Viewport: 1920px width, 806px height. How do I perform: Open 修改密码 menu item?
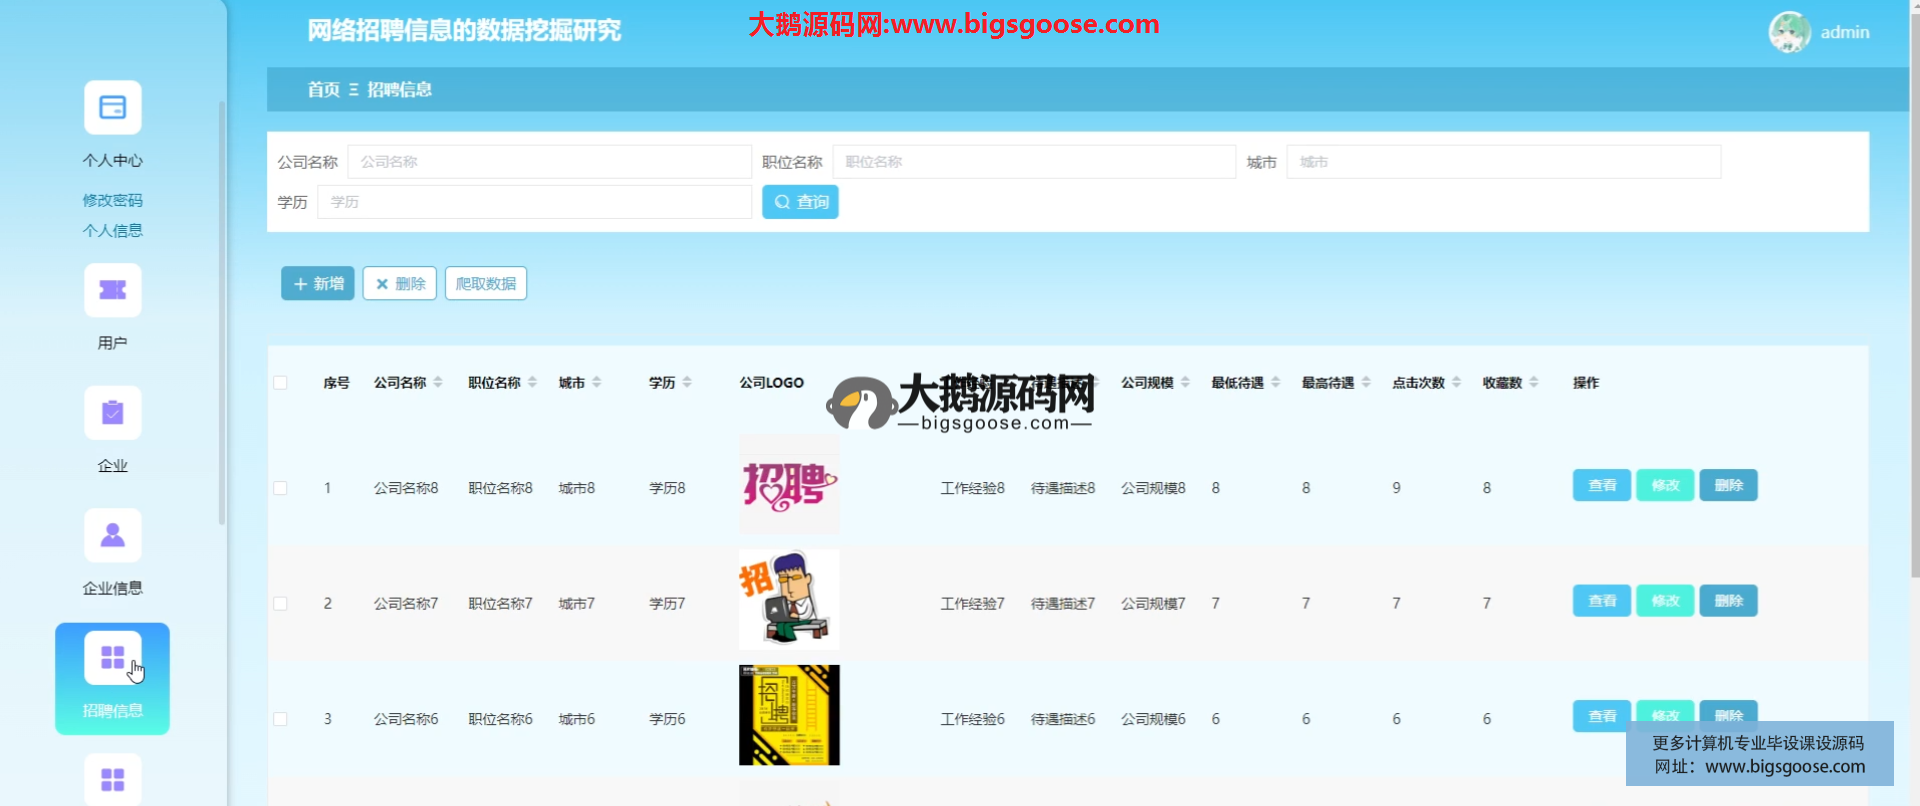coord(112,200)
